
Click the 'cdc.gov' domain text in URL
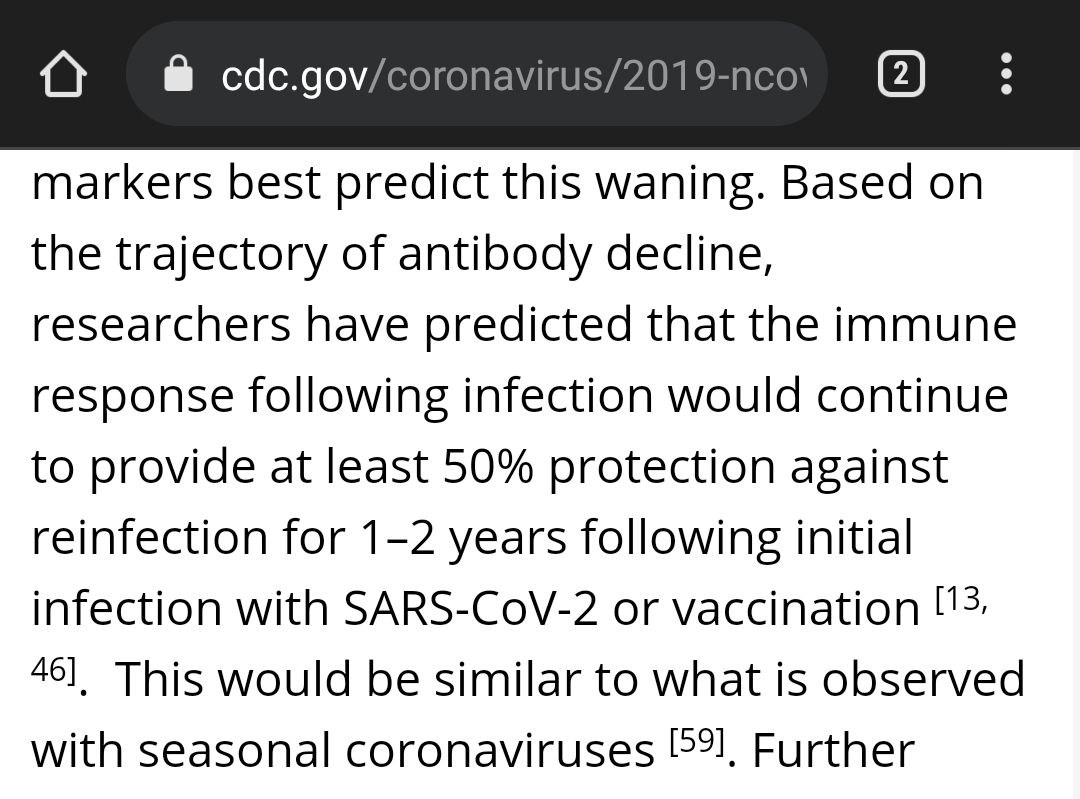[x=295, y=76]
